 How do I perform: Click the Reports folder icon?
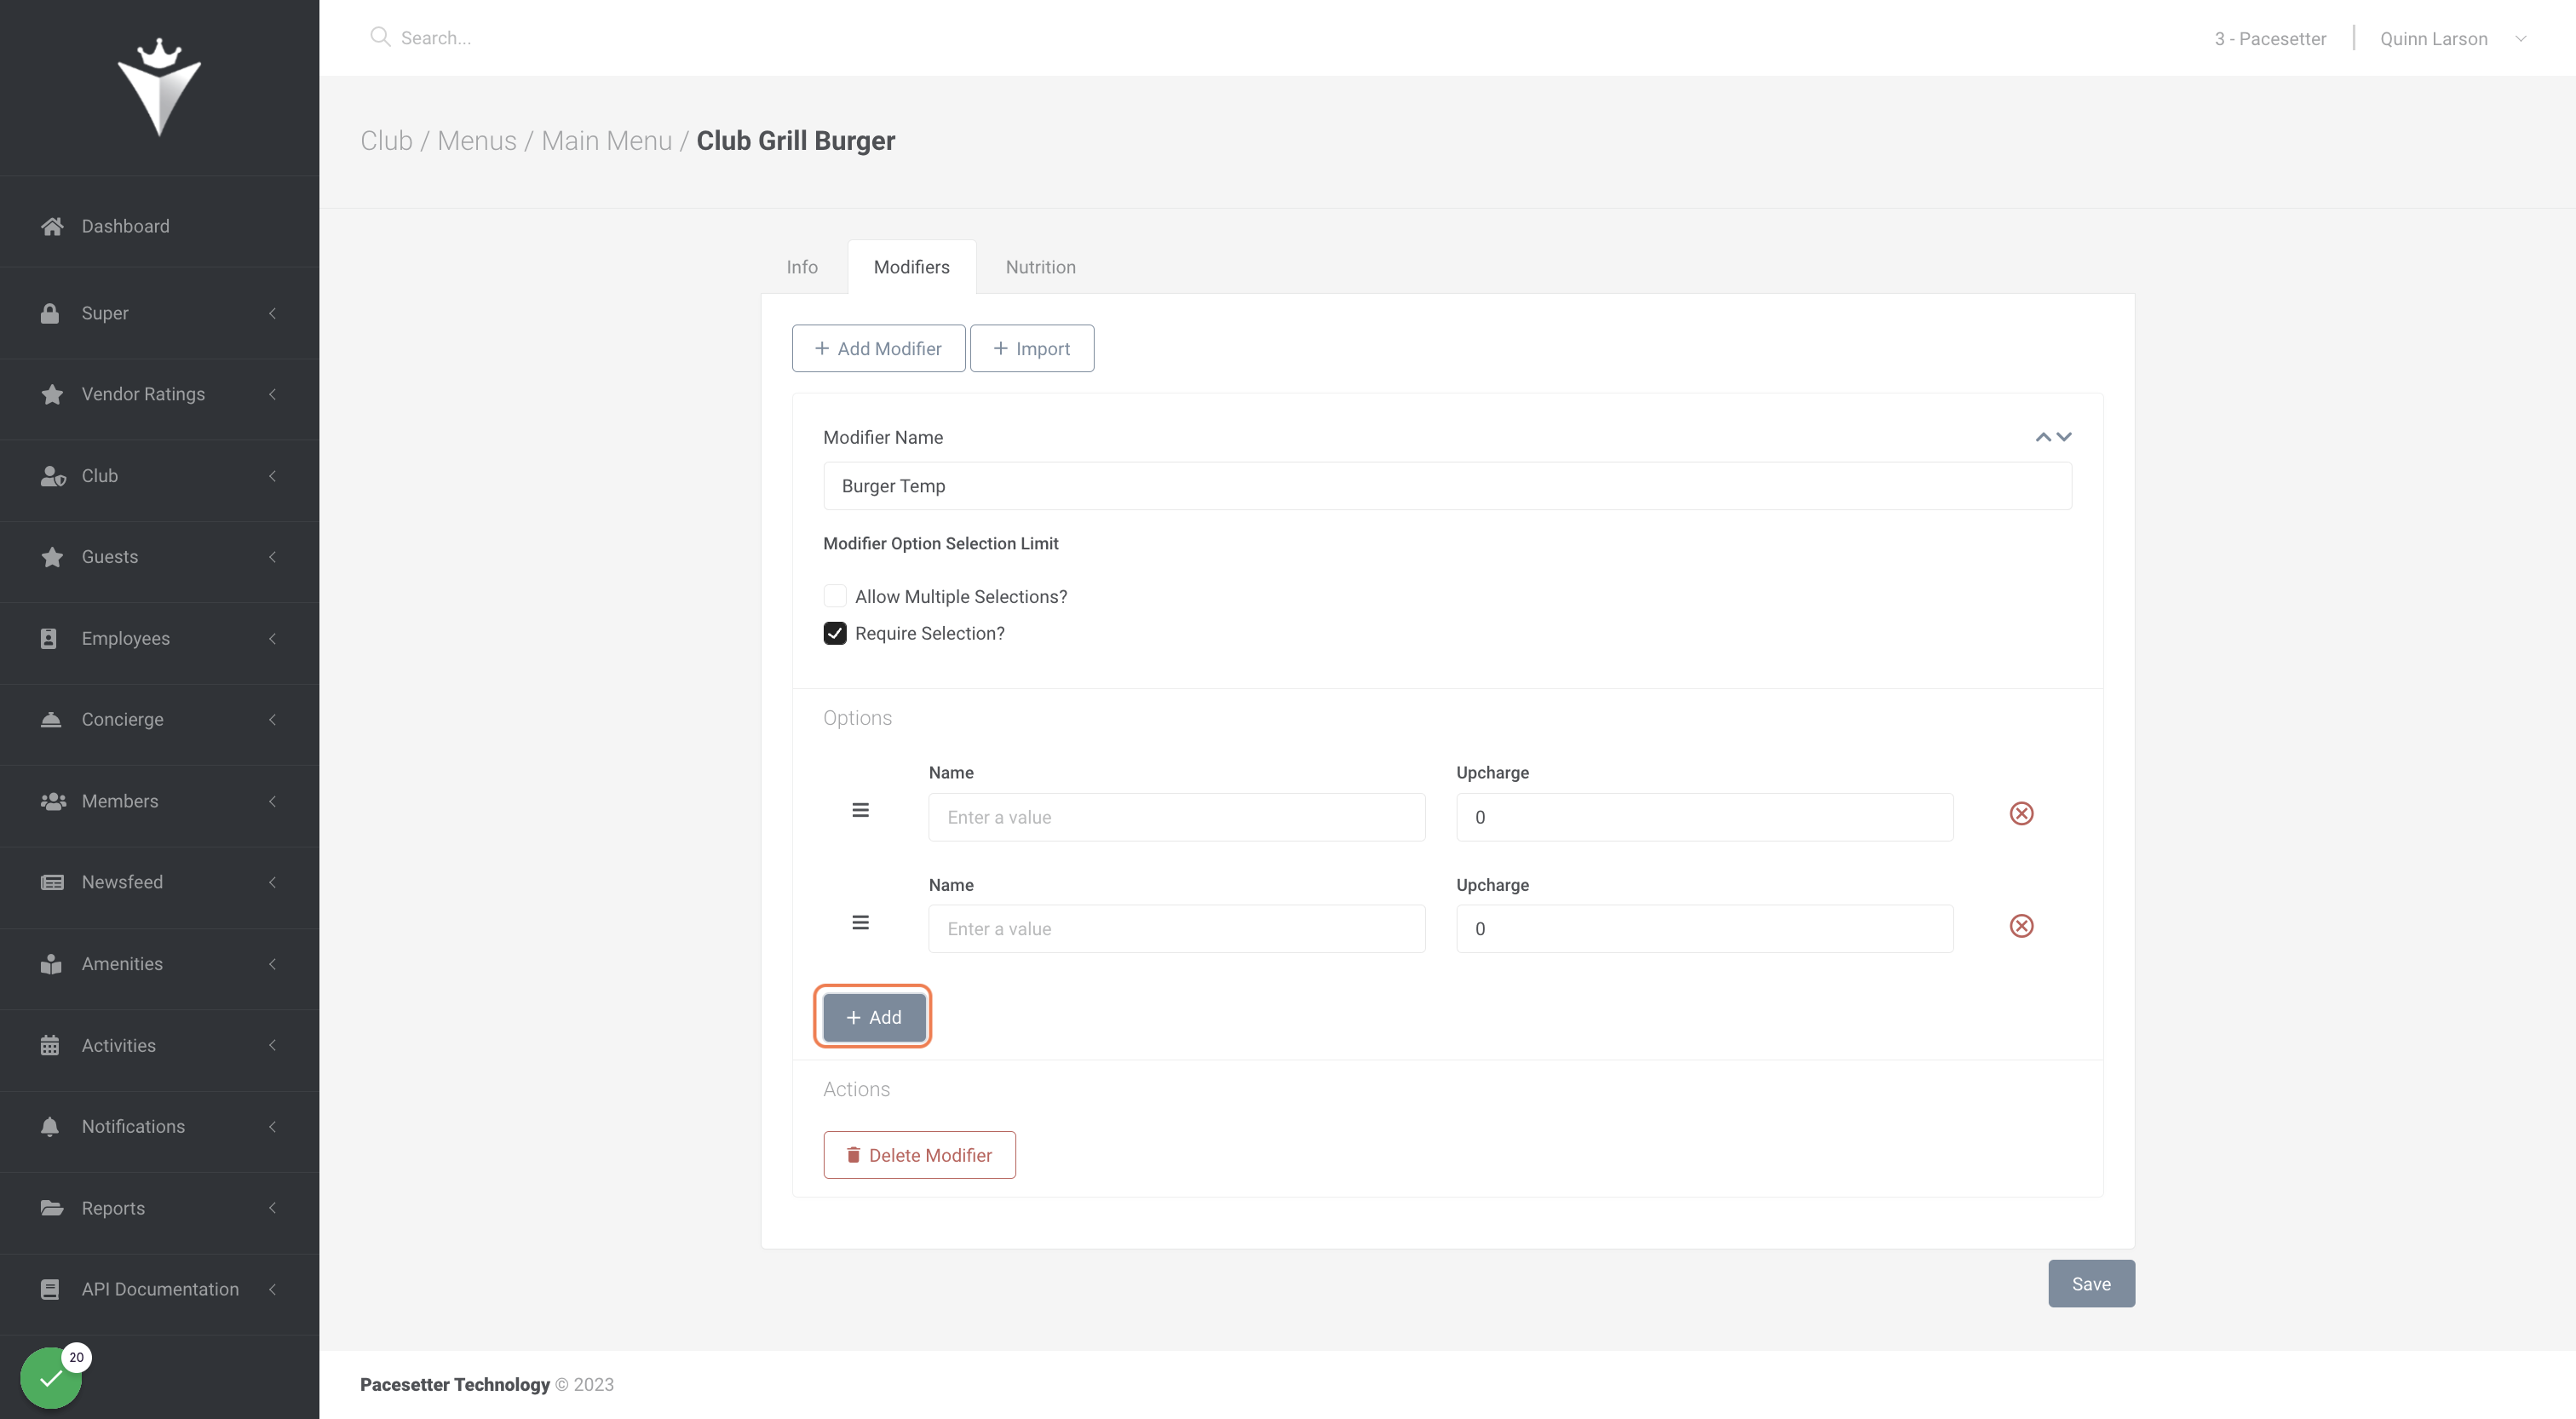(52, 1208)
